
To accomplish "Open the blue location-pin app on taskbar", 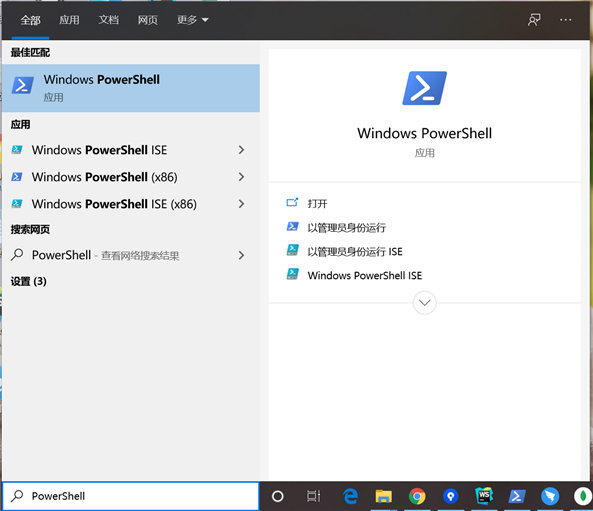I will tap(450, 496).
